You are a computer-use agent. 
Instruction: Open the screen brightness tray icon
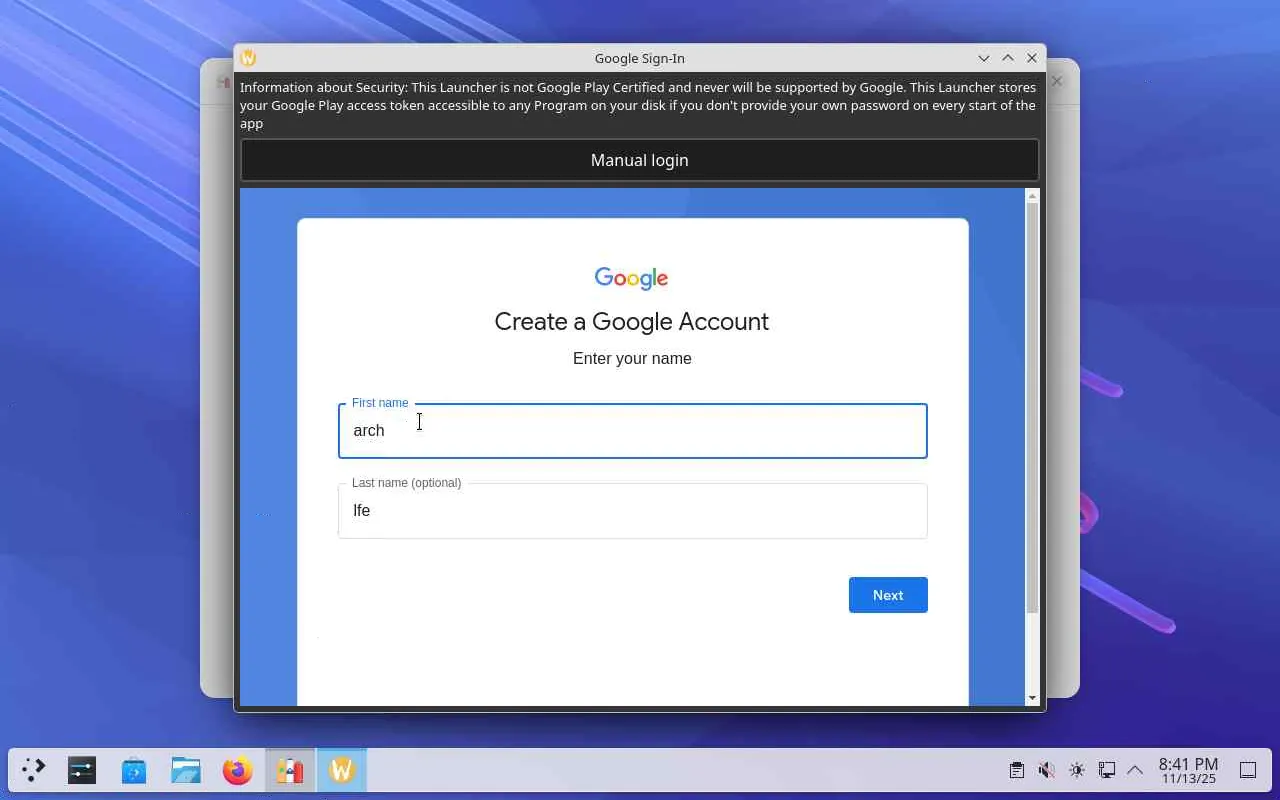tap(1076, 770)
